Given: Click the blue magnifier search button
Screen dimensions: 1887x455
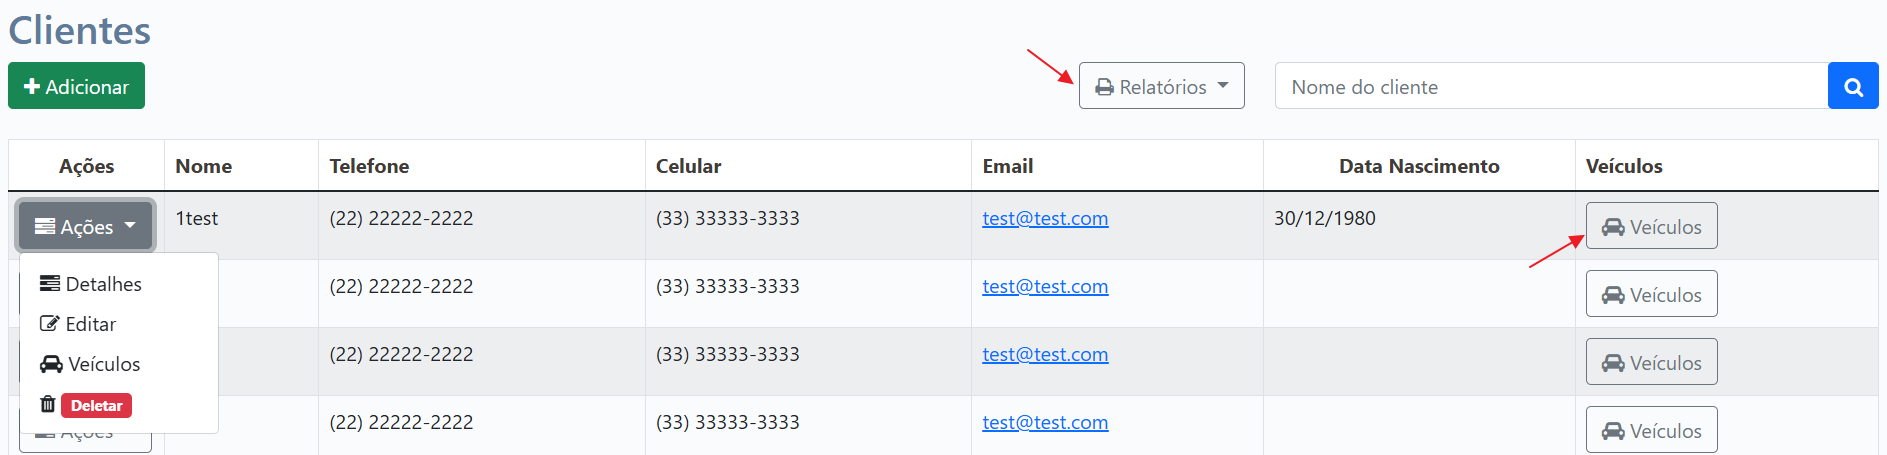Looking at the screenshot, I should pos(1853,86).
